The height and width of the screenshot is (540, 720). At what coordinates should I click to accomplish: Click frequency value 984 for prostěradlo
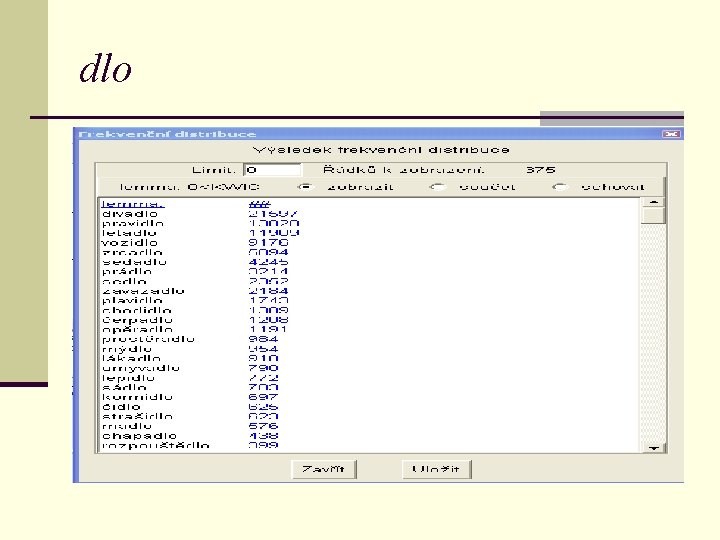coord(264,339)
